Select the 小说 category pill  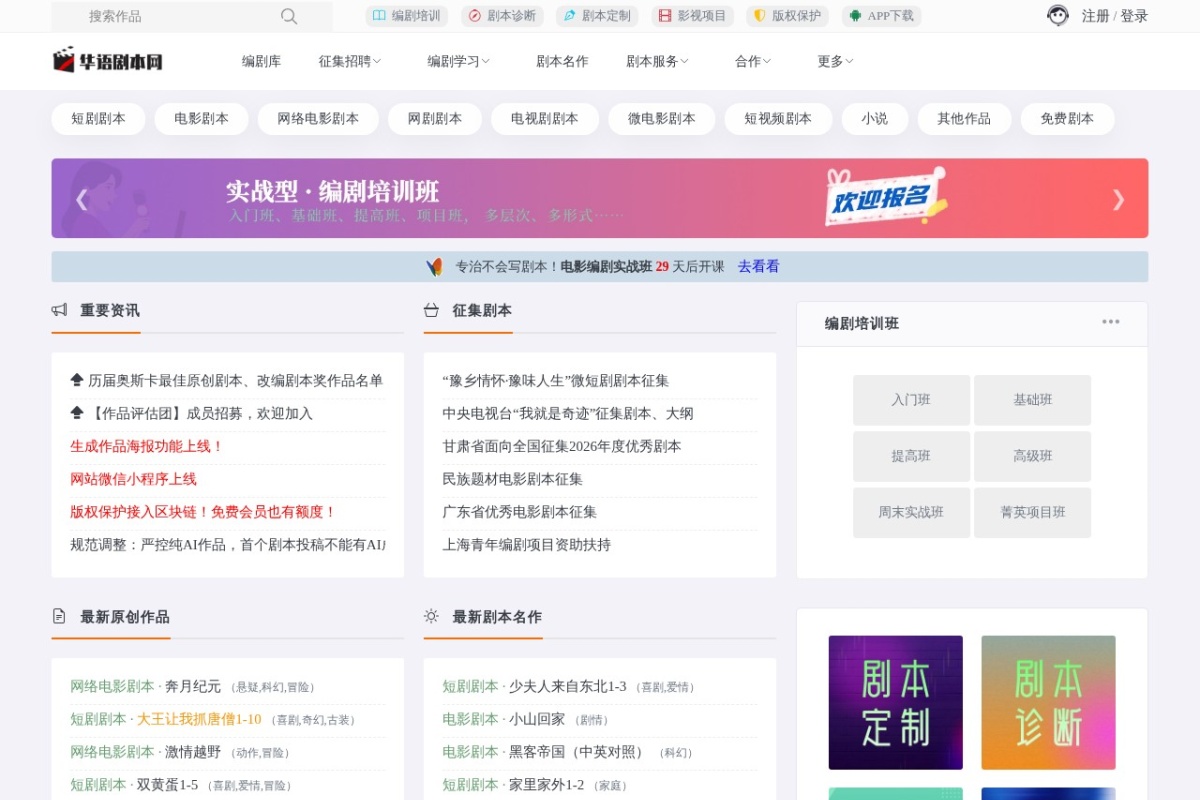point(875,119)
